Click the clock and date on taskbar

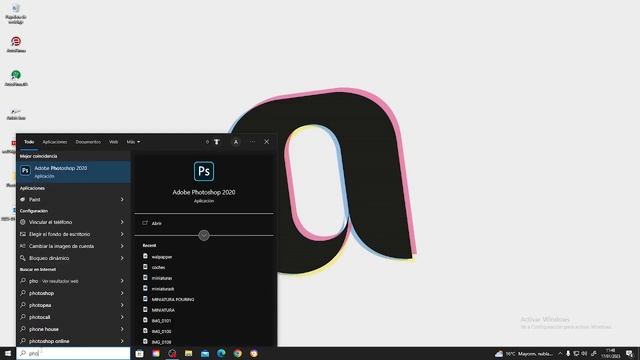611,353
